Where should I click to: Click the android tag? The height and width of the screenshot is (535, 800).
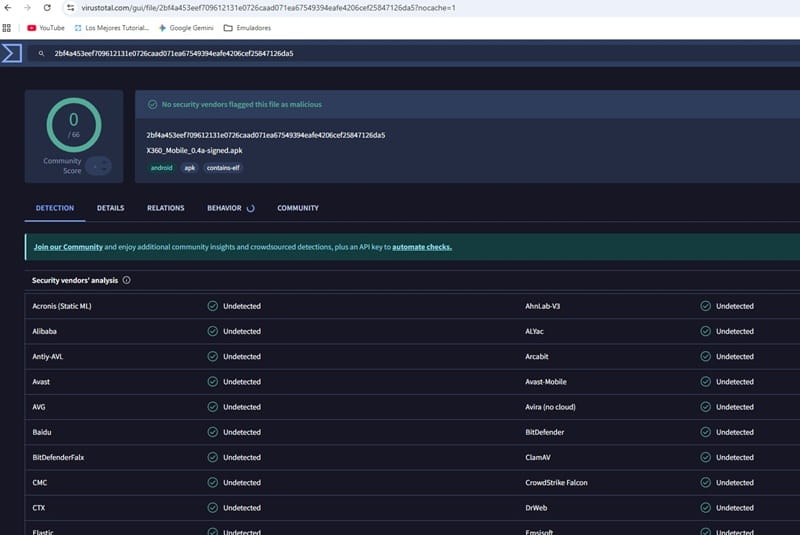click(161, 168)
